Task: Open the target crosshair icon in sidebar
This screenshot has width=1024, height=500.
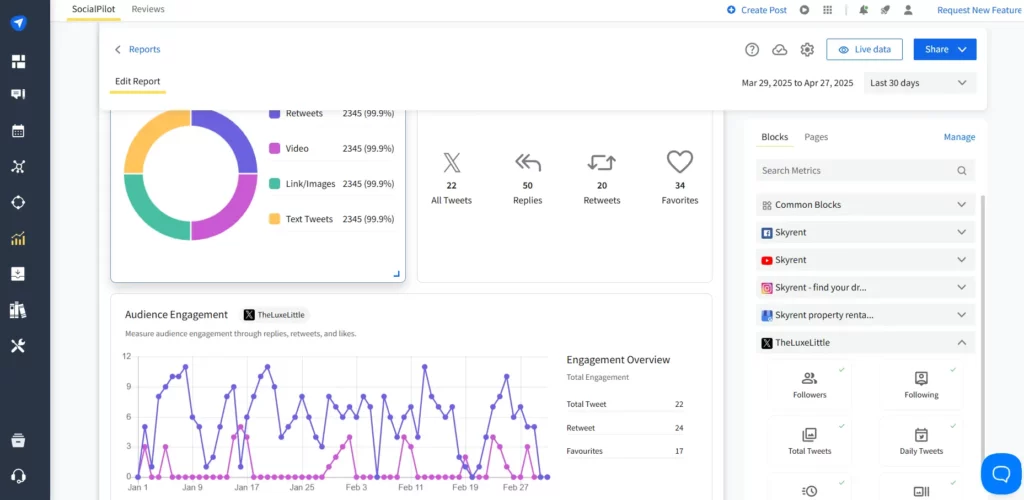Action: pos(18,202)
